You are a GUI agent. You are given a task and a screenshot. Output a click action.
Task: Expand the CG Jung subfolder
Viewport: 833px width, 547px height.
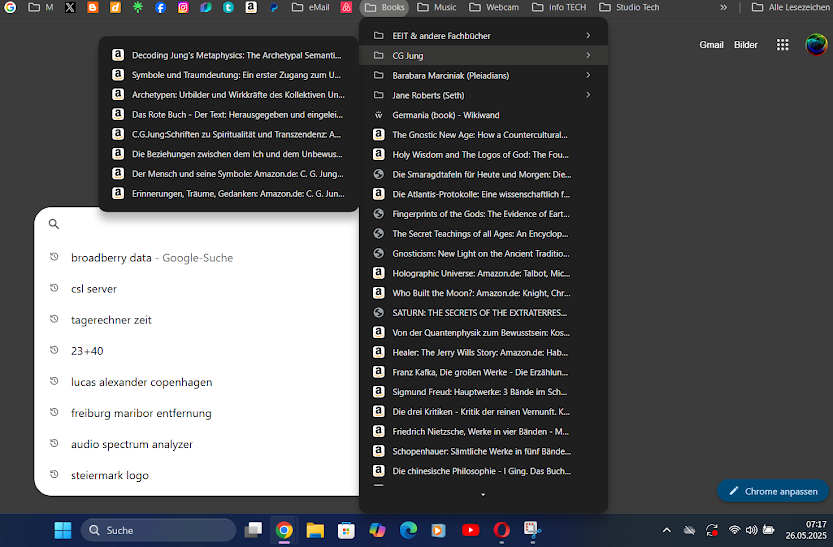tap(483, 55)
